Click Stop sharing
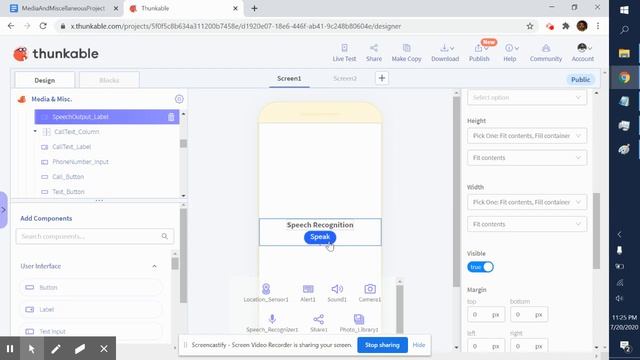This screenshot has width=640, height=360. pyautogui.click(x=382, y=345)
